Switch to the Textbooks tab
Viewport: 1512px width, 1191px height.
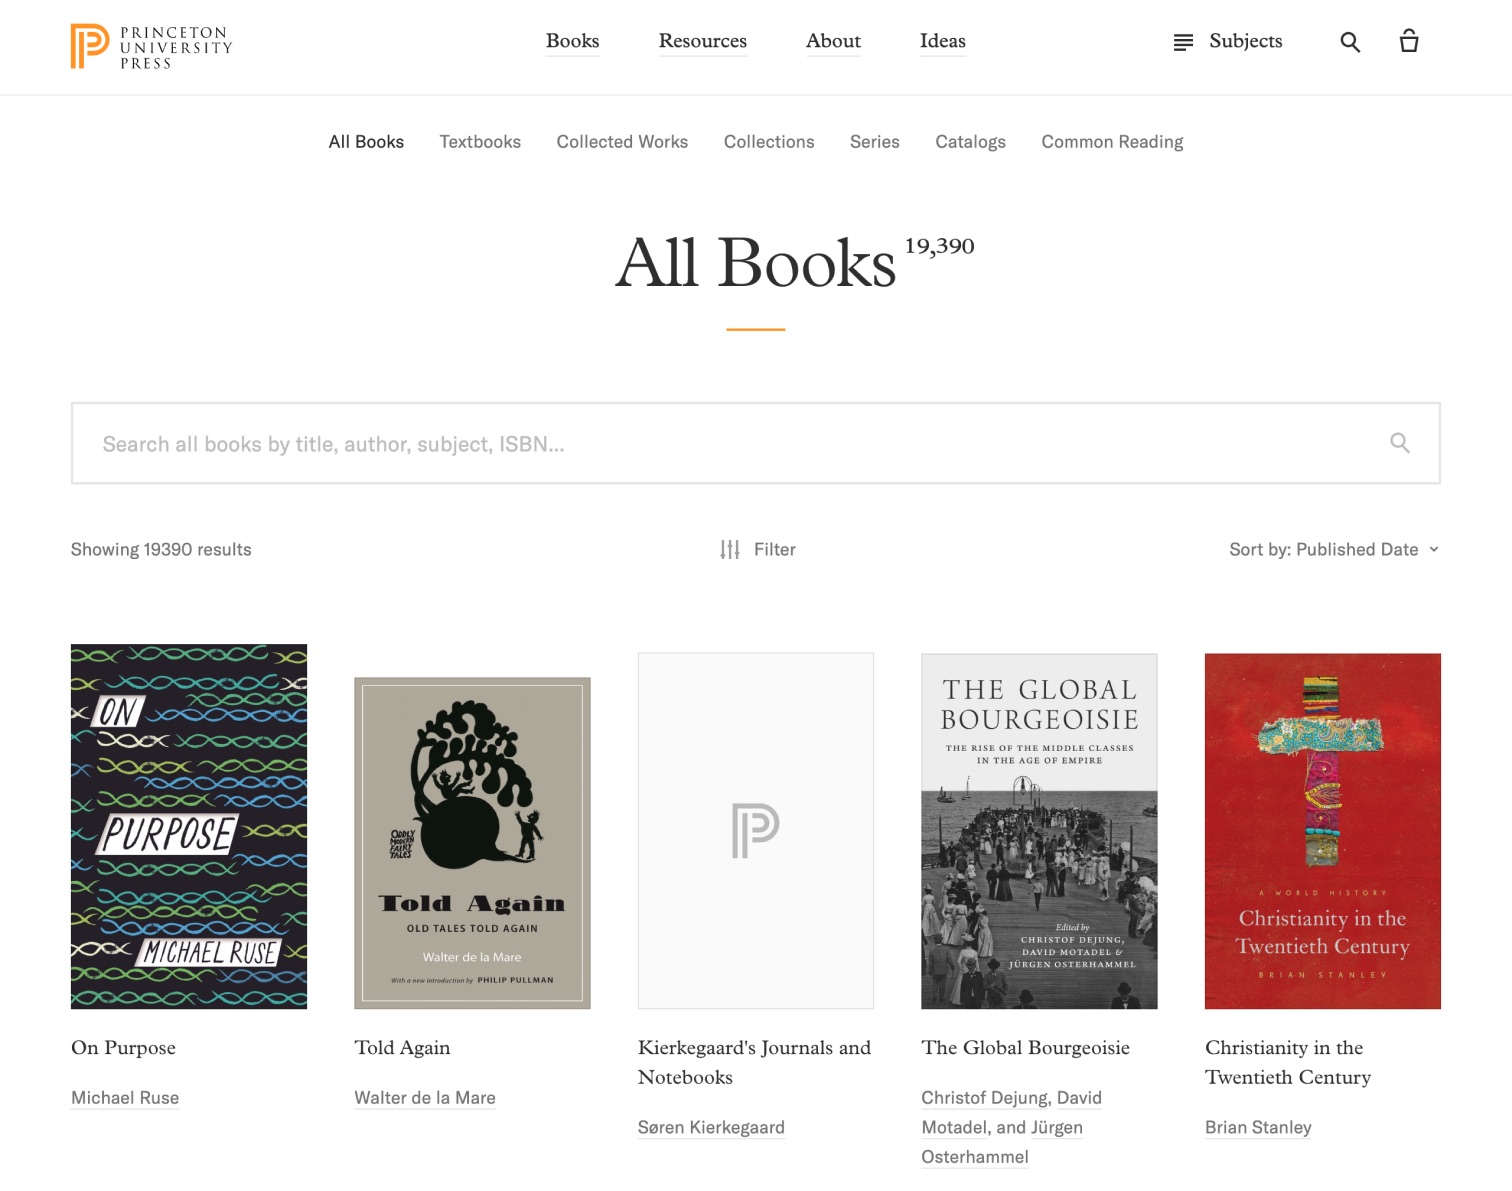pyautogui.click(x=480, y=141)
